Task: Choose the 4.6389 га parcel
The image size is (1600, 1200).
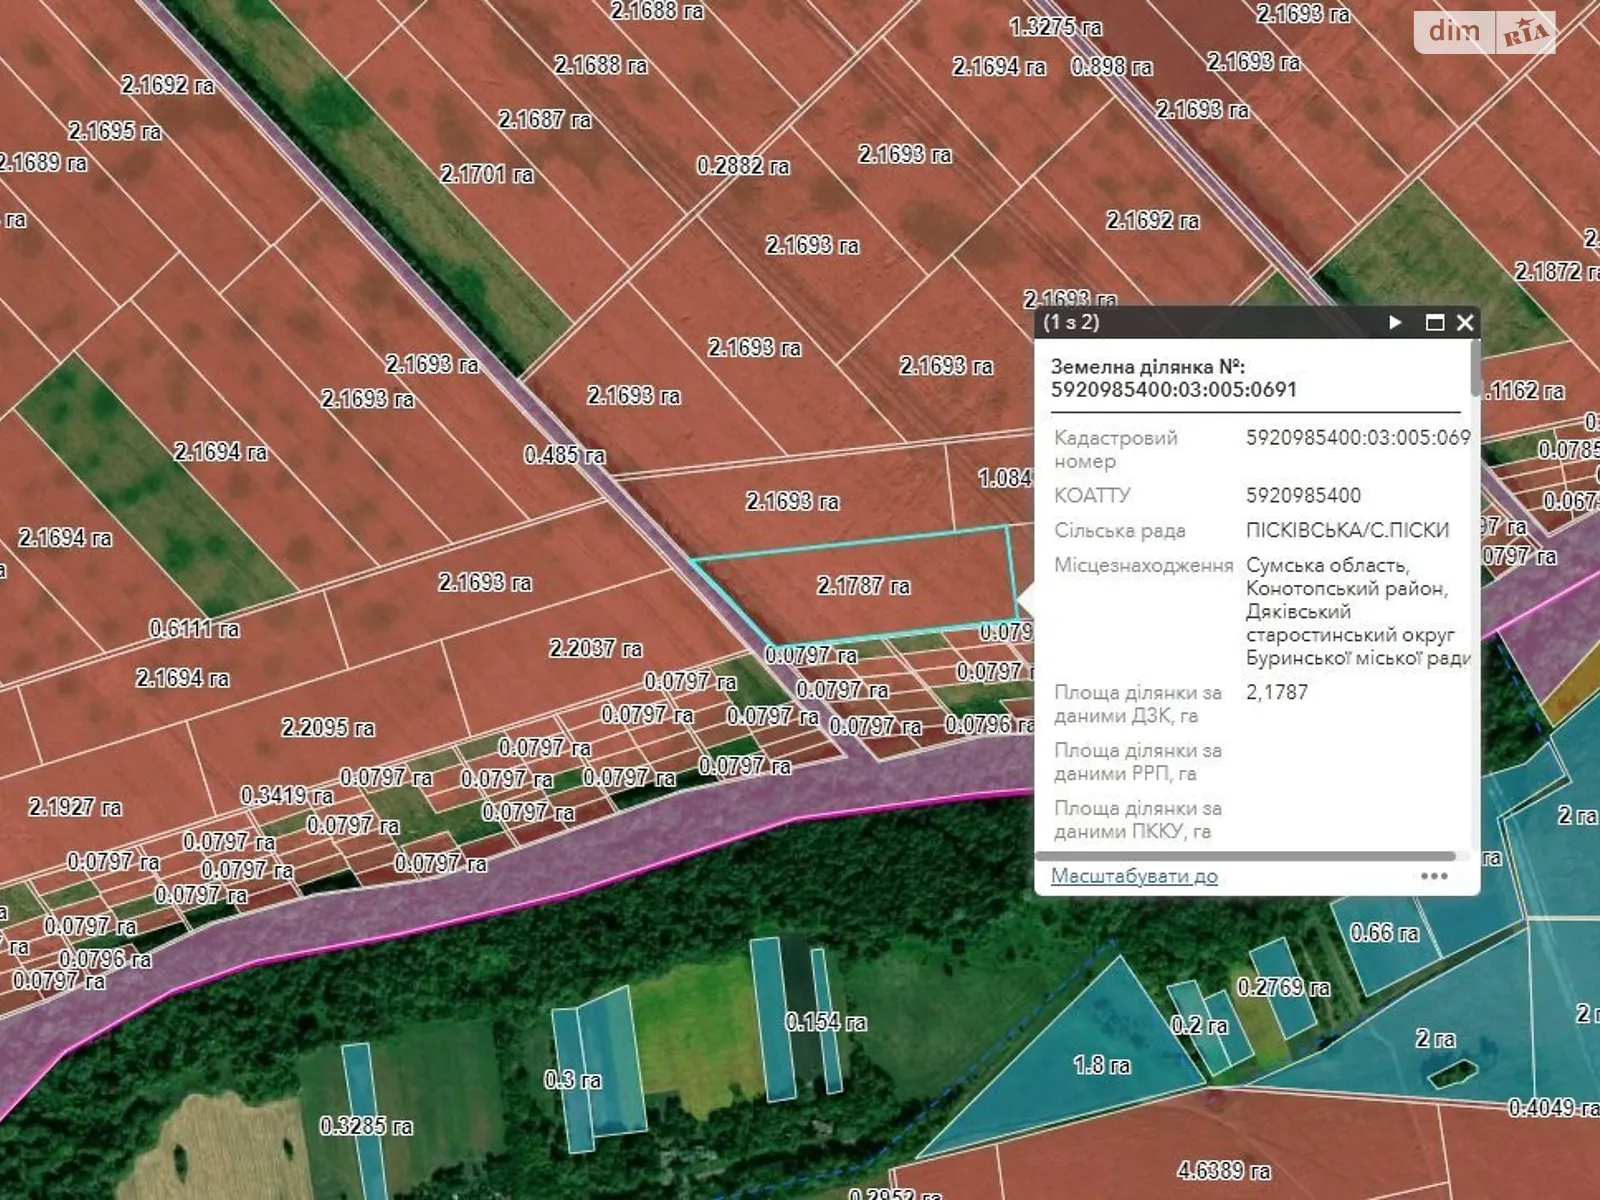Action: point(1223,1170)
